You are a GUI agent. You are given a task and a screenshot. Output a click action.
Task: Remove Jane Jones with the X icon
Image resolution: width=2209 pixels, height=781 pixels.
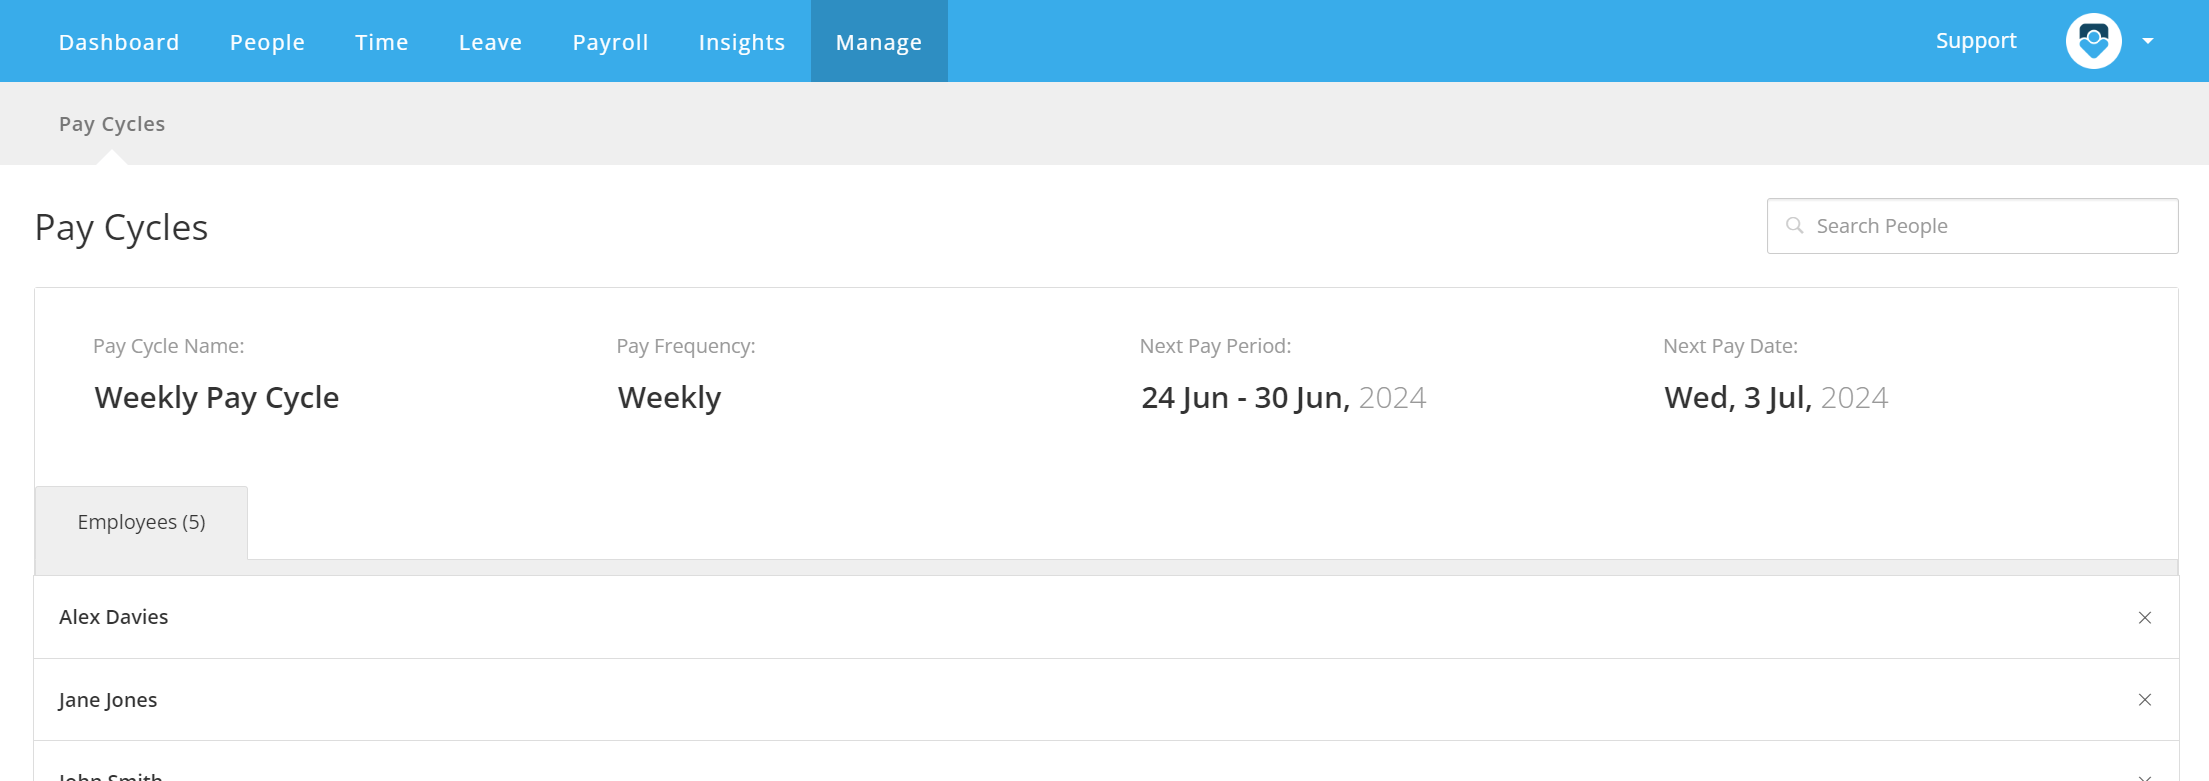[x=2144, y=700]
